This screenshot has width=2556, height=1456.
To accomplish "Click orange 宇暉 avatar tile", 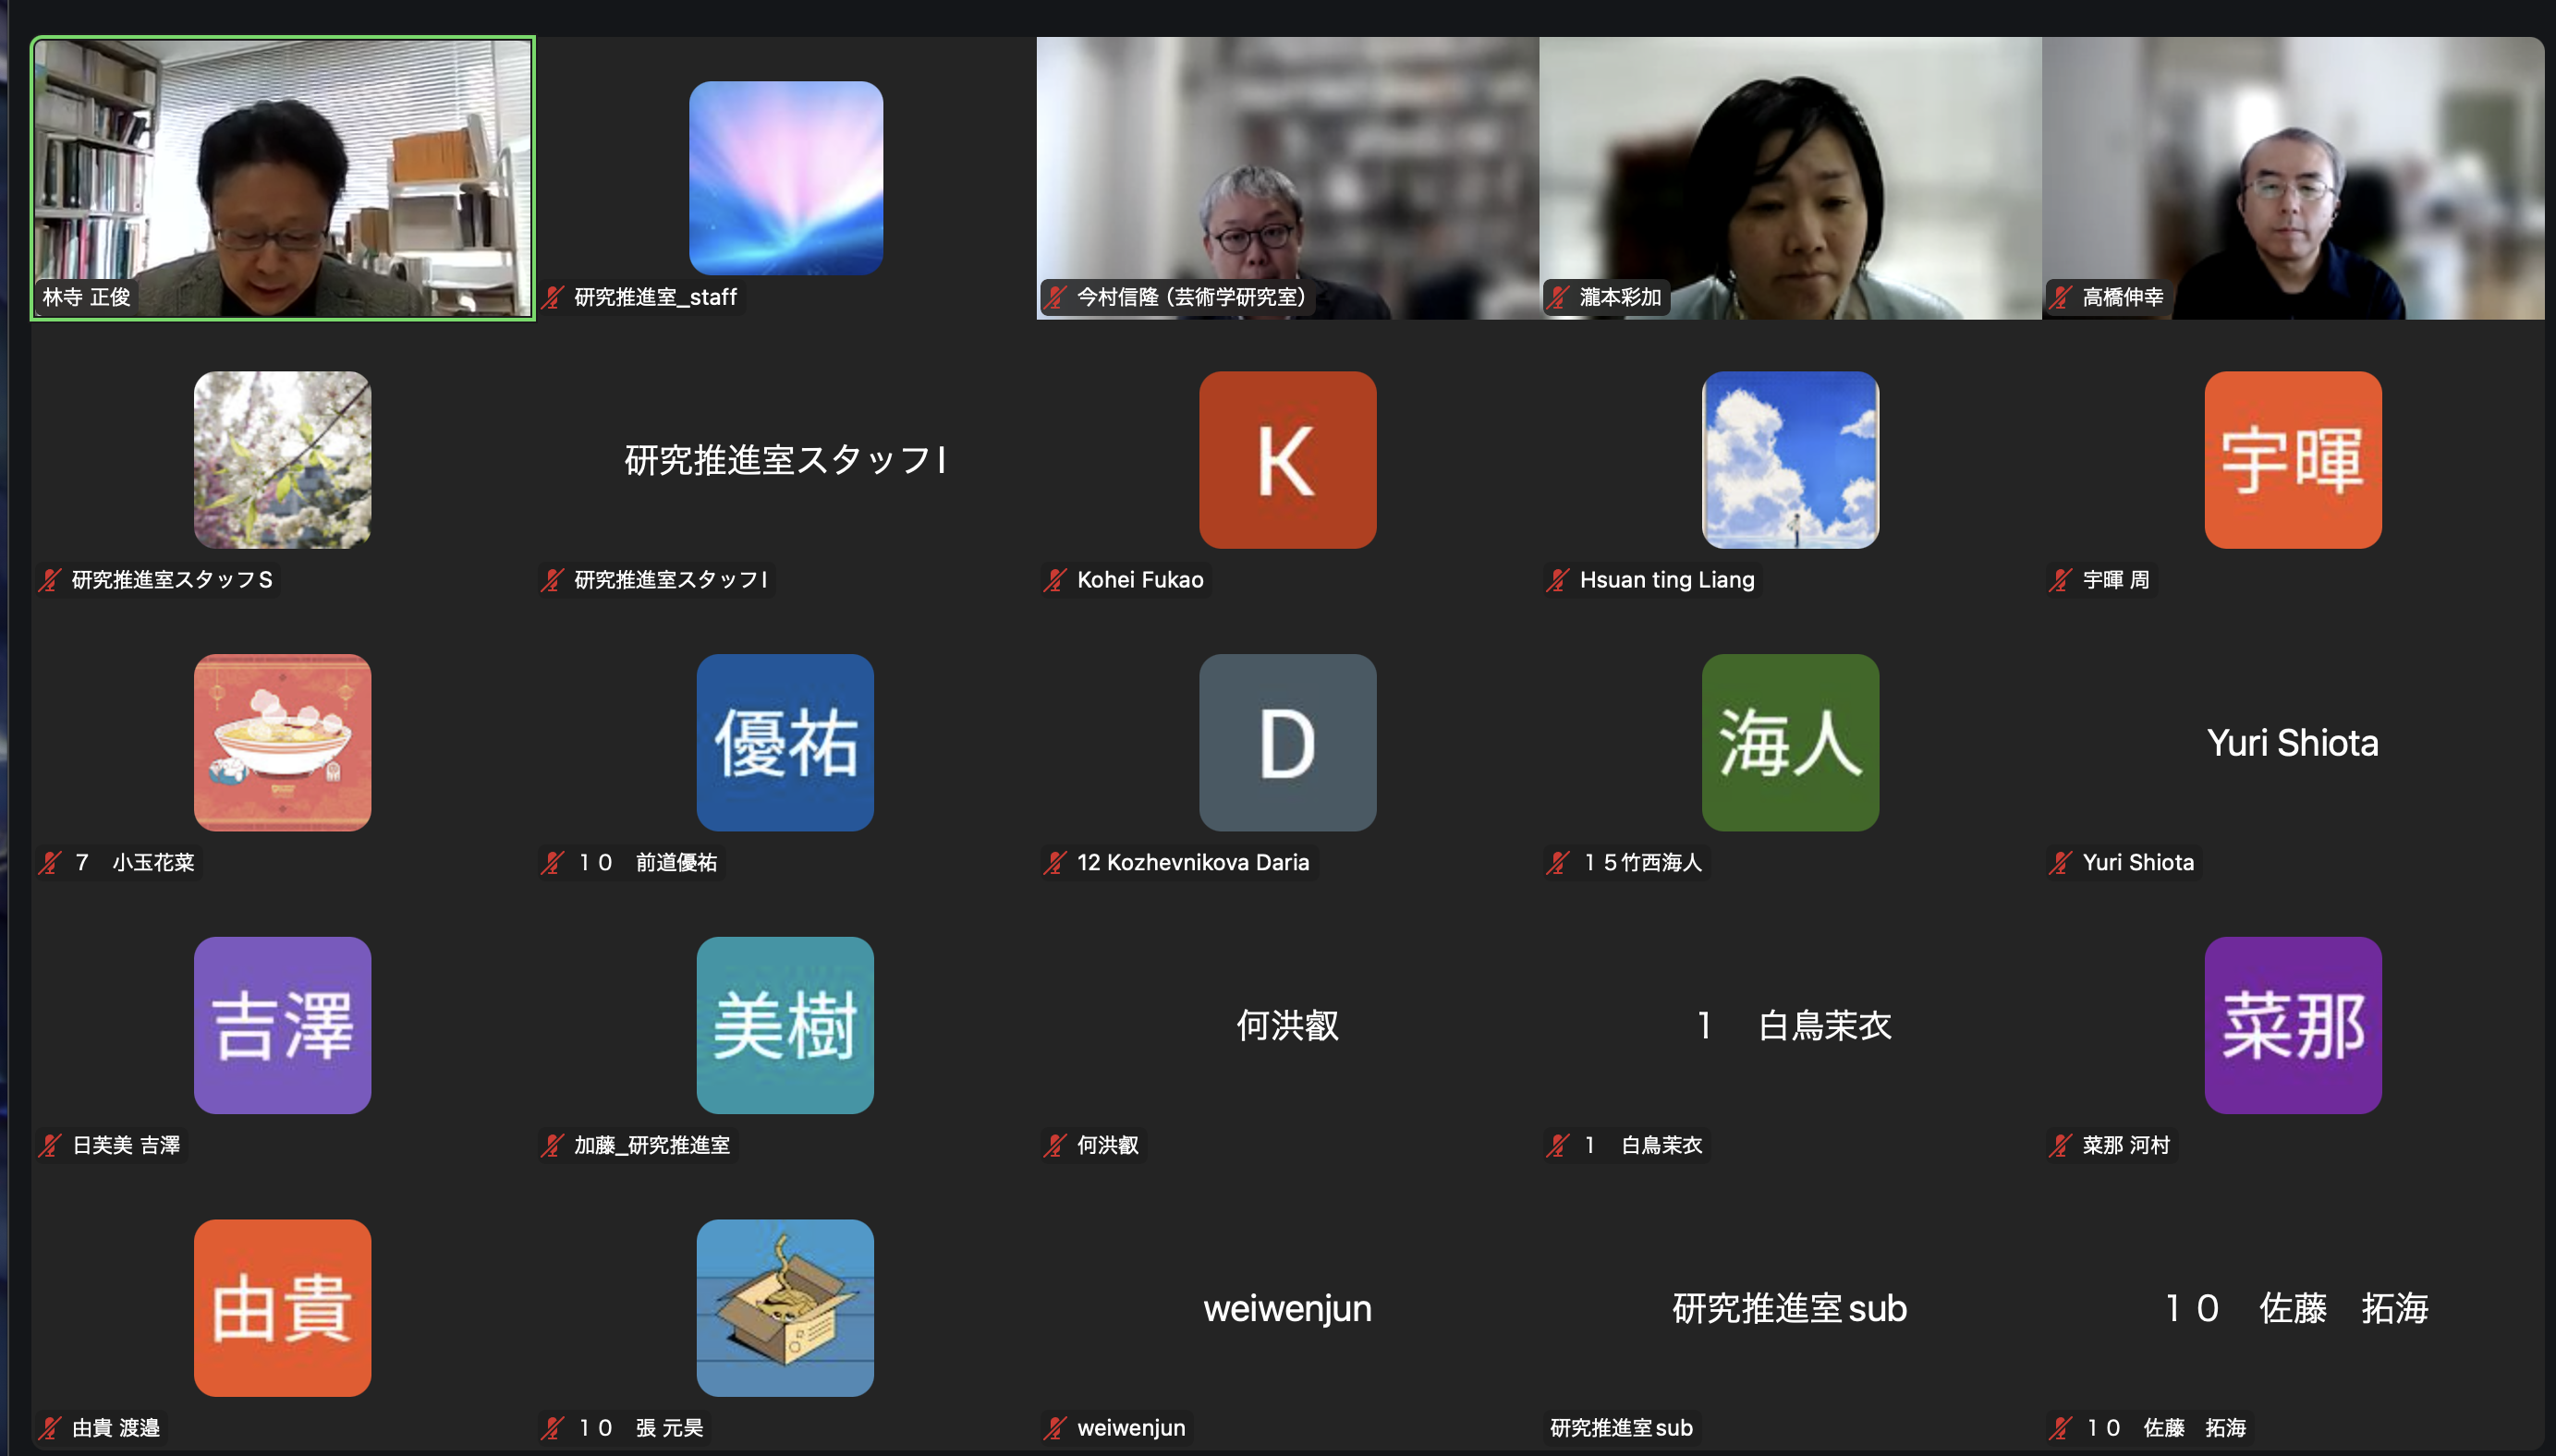I will point(2293,460).
